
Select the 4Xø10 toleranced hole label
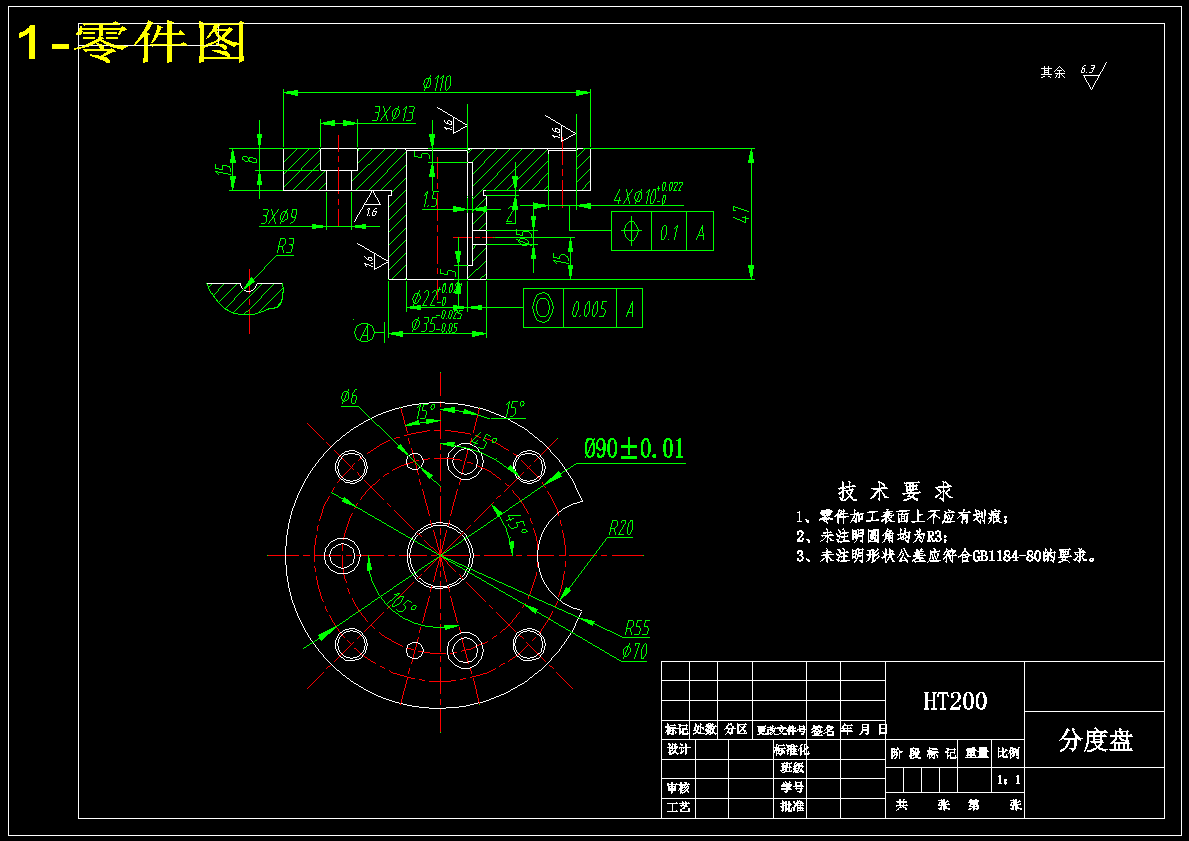point(648,194)
